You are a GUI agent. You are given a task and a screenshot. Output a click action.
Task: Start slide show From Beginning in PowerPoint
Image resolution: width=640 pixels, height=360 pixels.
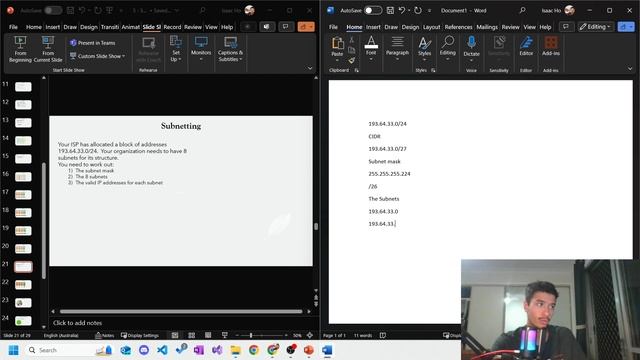pos(20,49)
